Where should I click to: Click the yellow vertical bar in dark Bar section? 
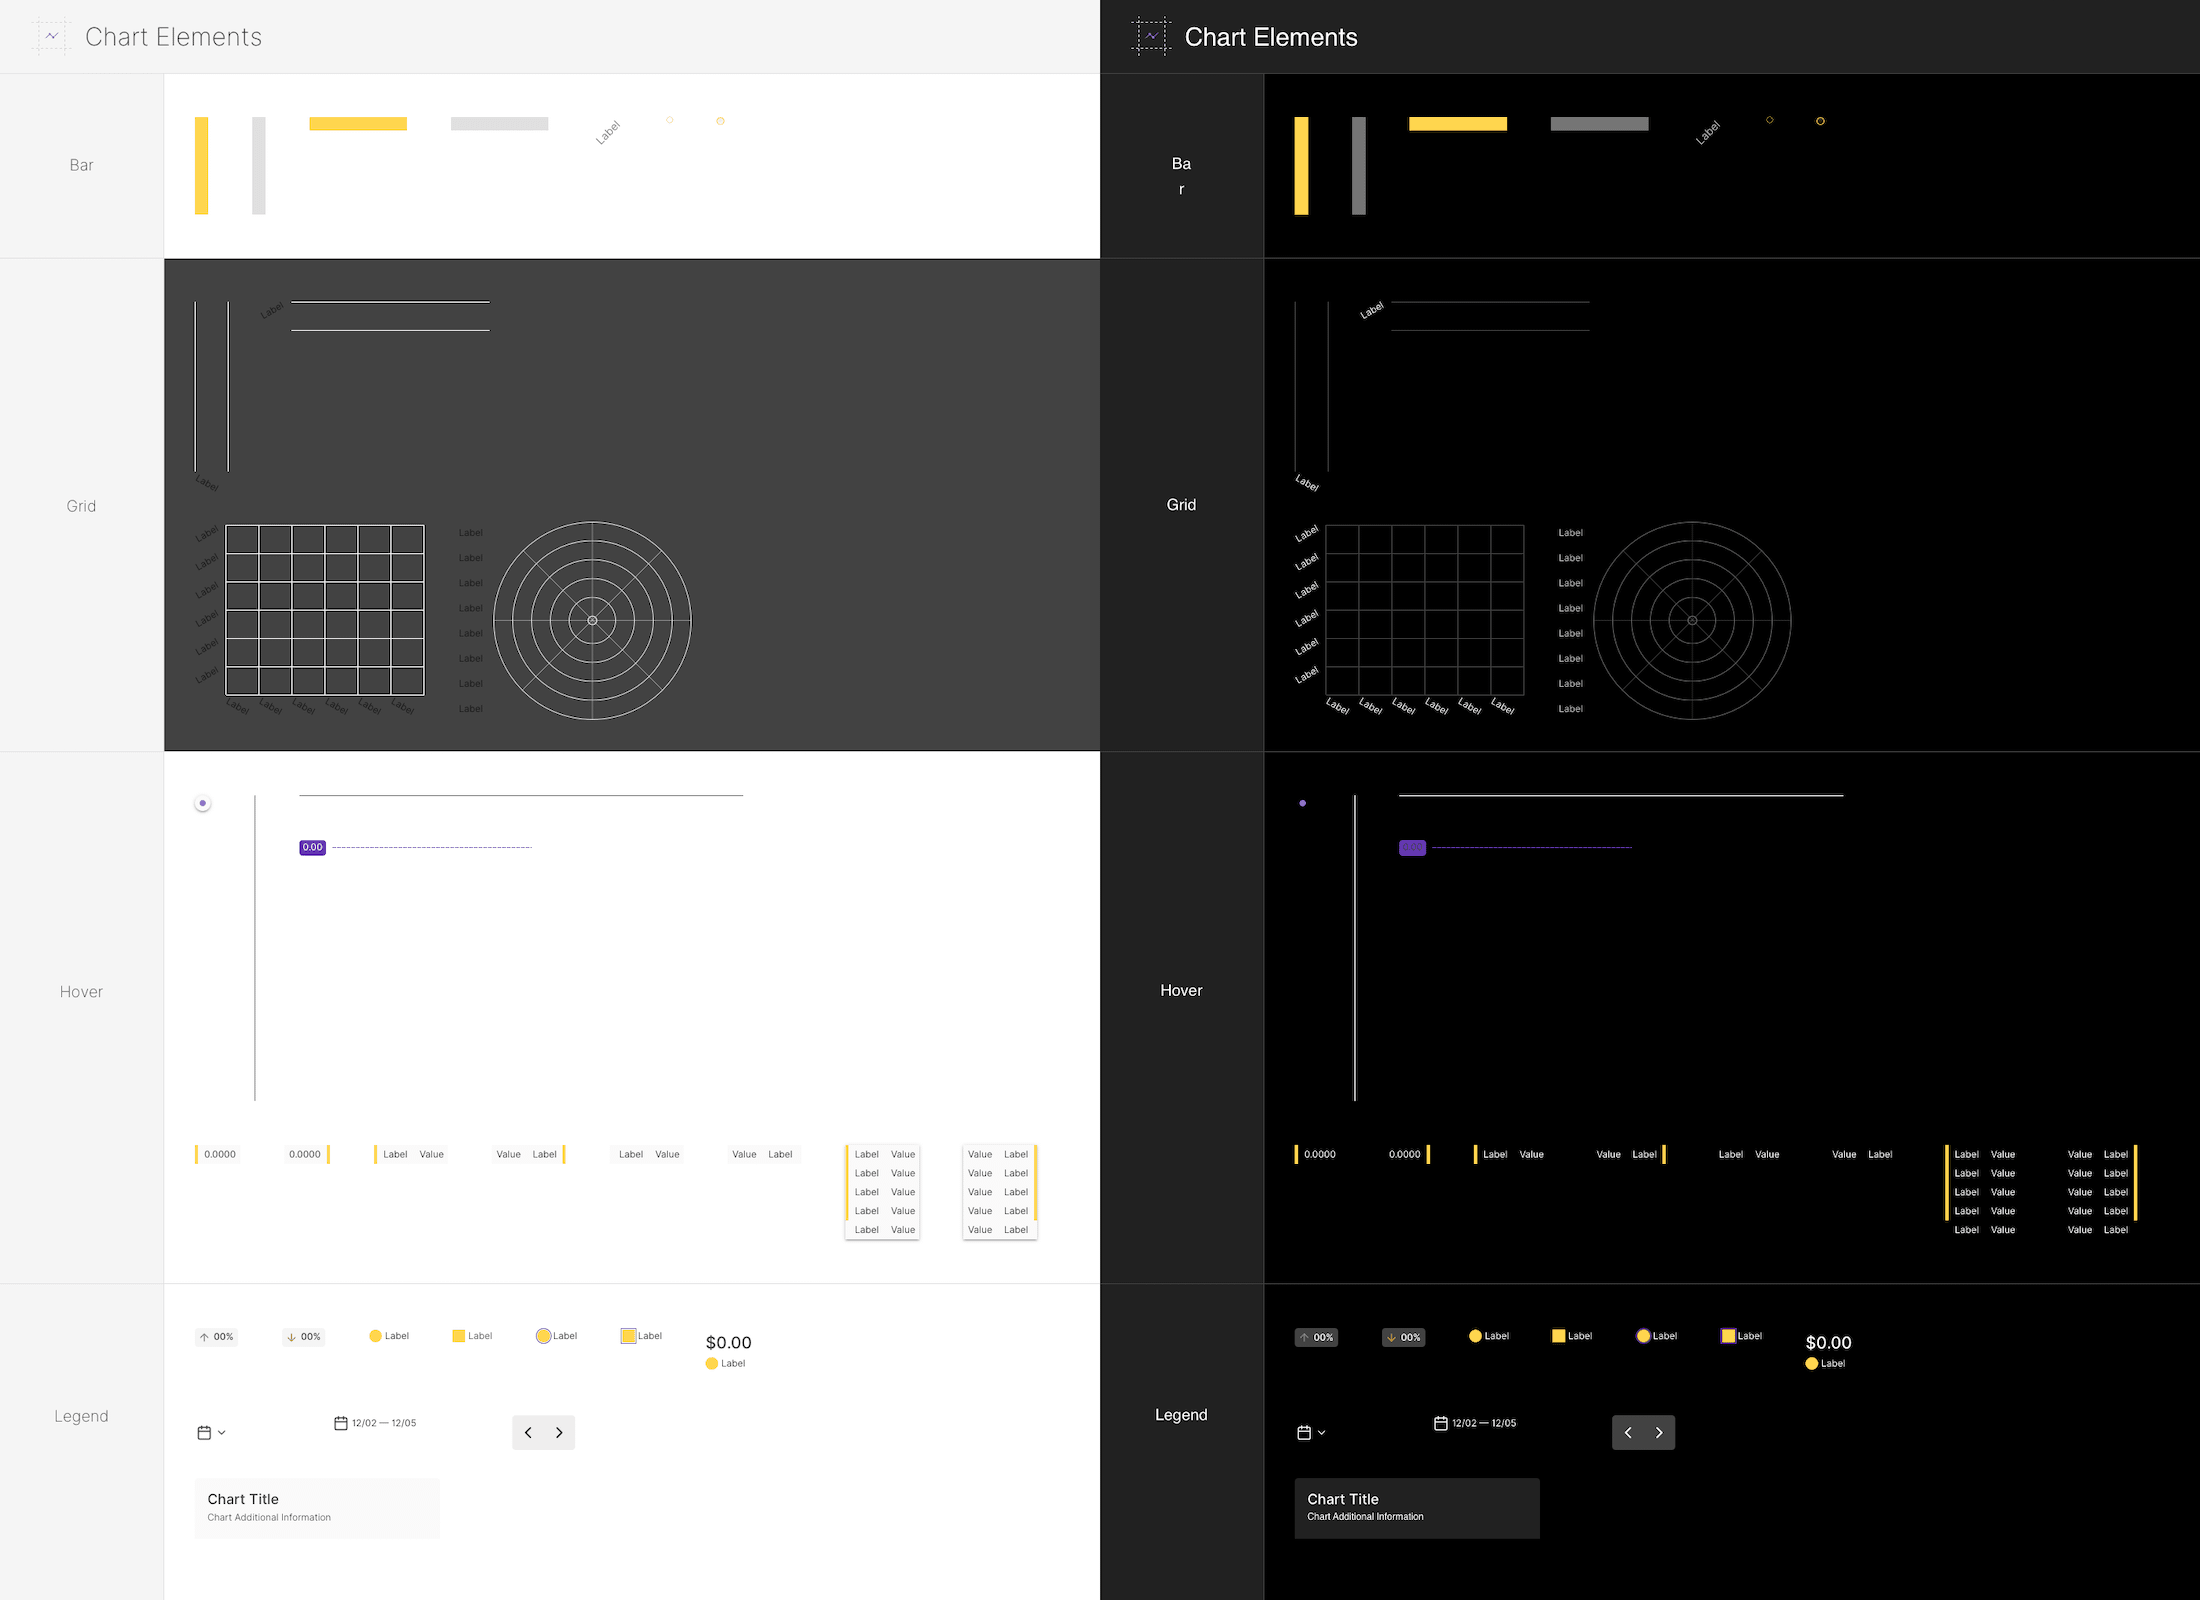coord(1302,166)
